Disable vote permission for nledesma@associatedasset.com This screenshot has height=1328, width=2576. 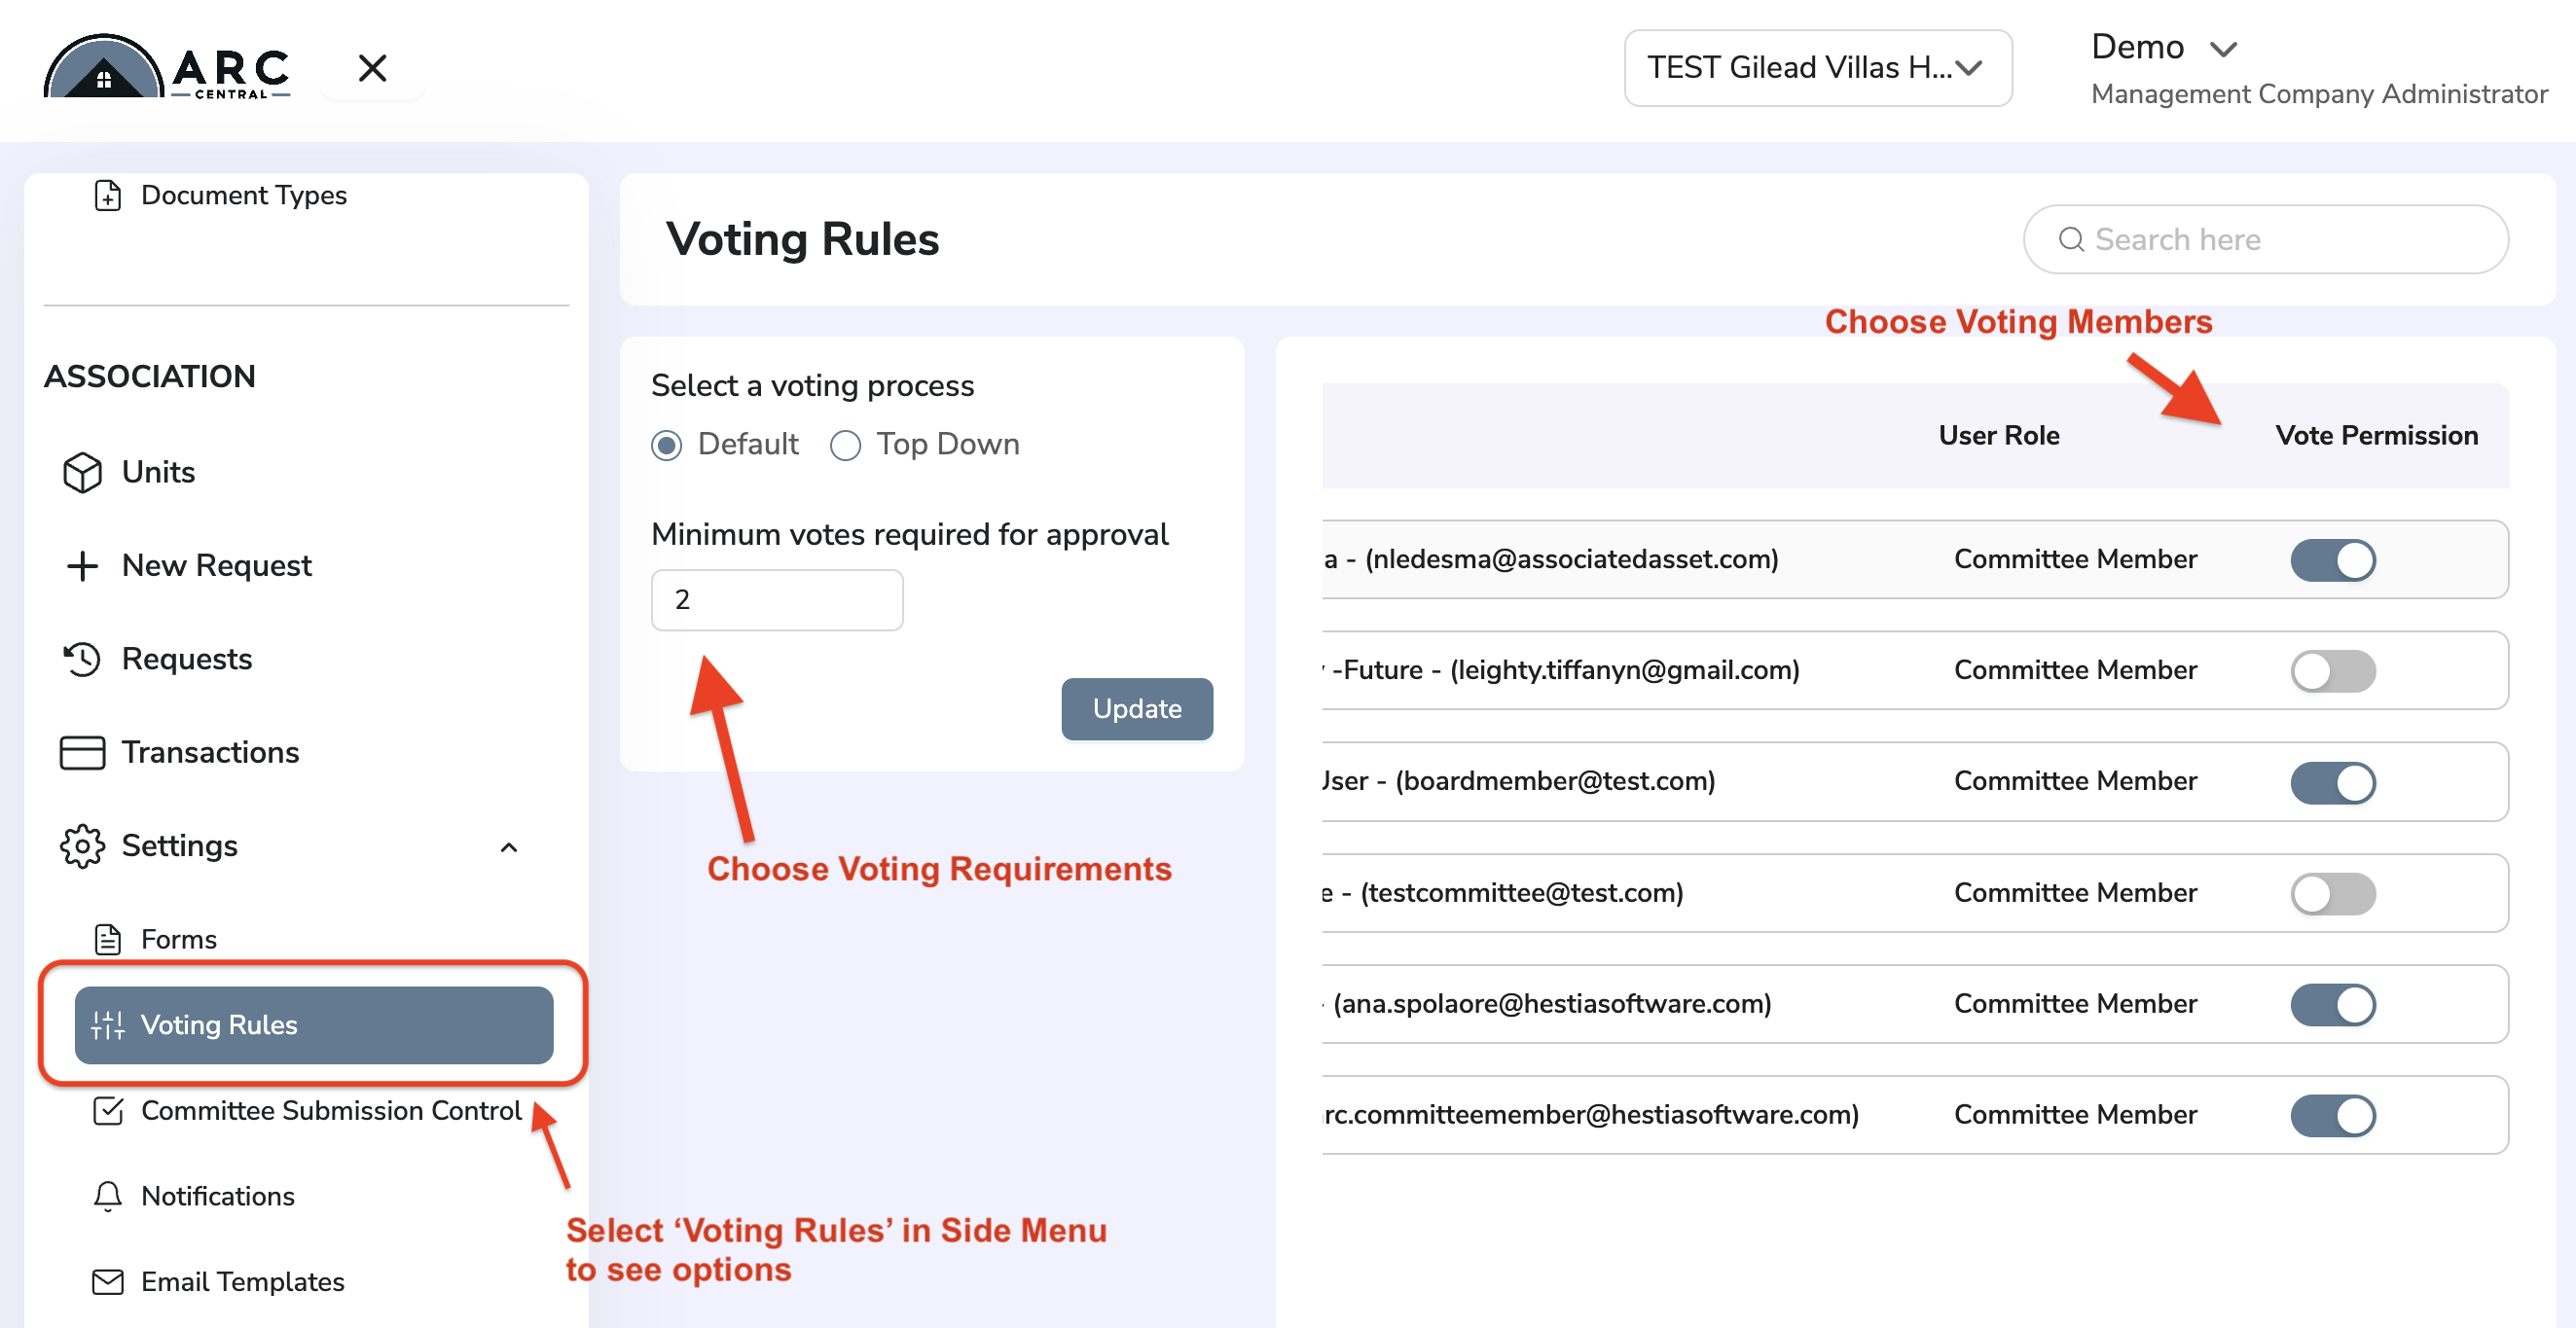click(2333, 560)
